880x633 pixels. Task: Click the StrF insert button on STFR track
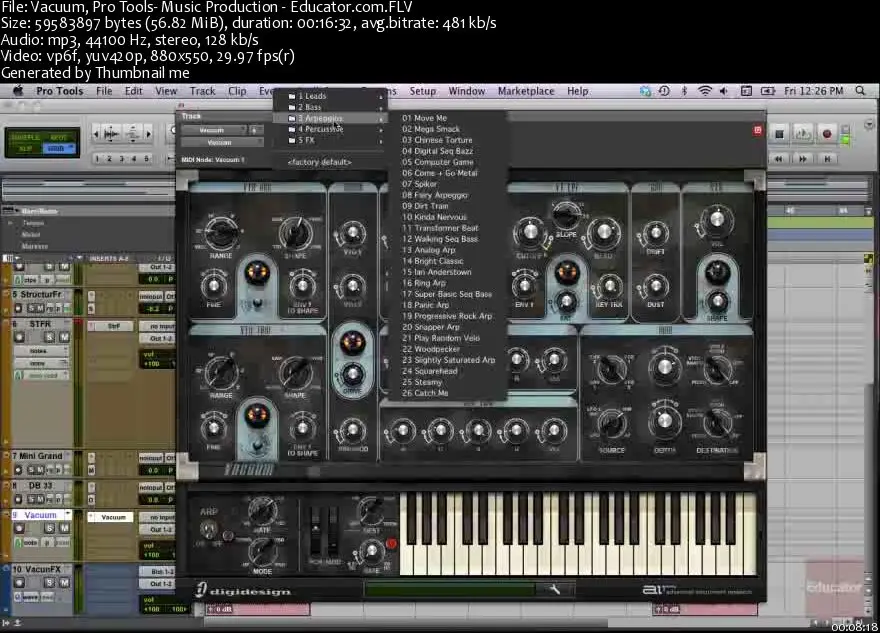(x=113, y=326)
